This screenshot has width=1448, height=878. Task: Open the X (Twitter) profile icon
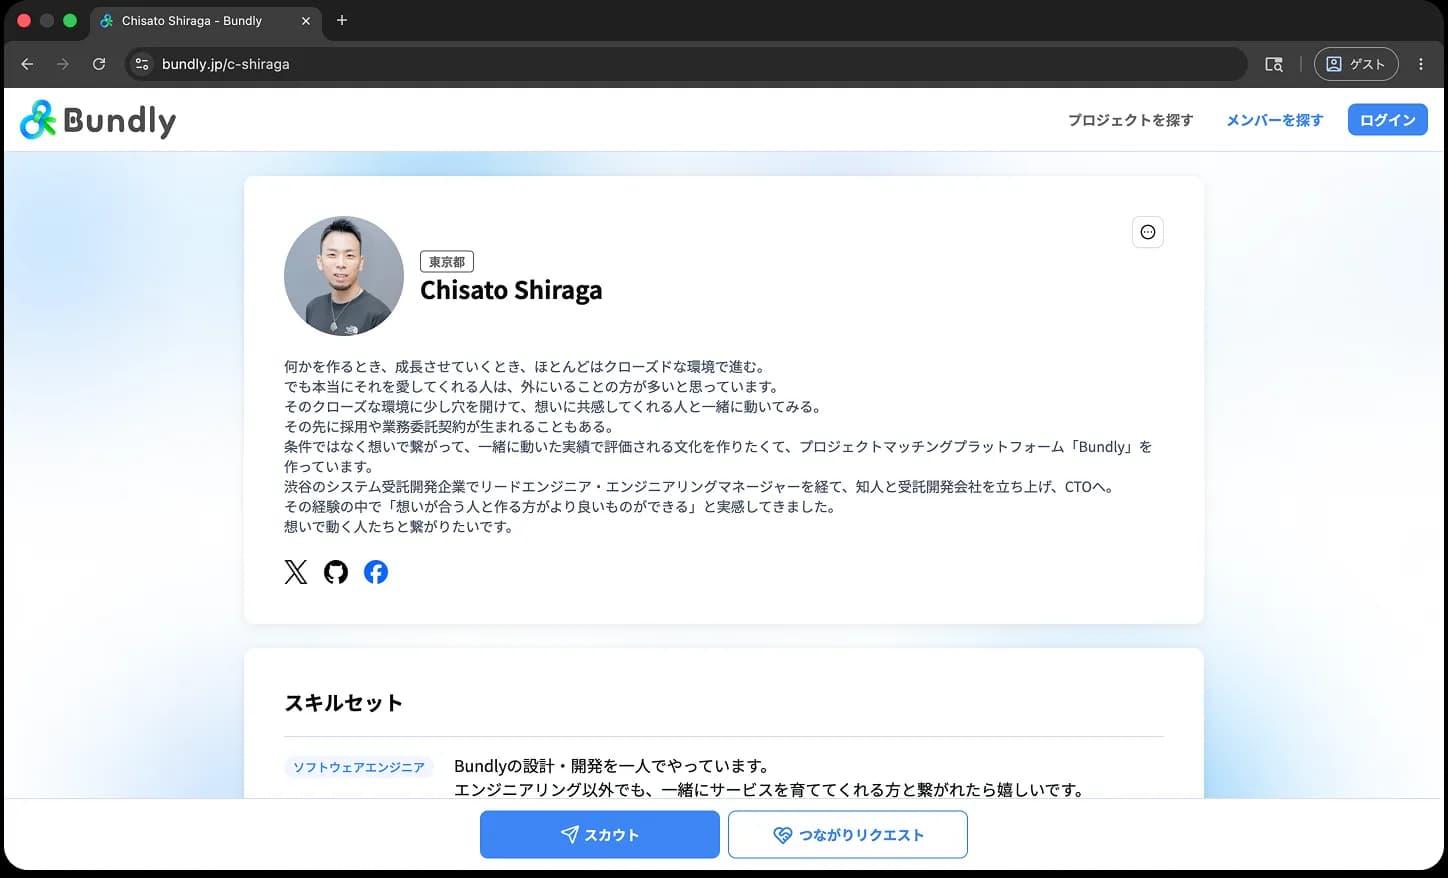coord(296,572)
